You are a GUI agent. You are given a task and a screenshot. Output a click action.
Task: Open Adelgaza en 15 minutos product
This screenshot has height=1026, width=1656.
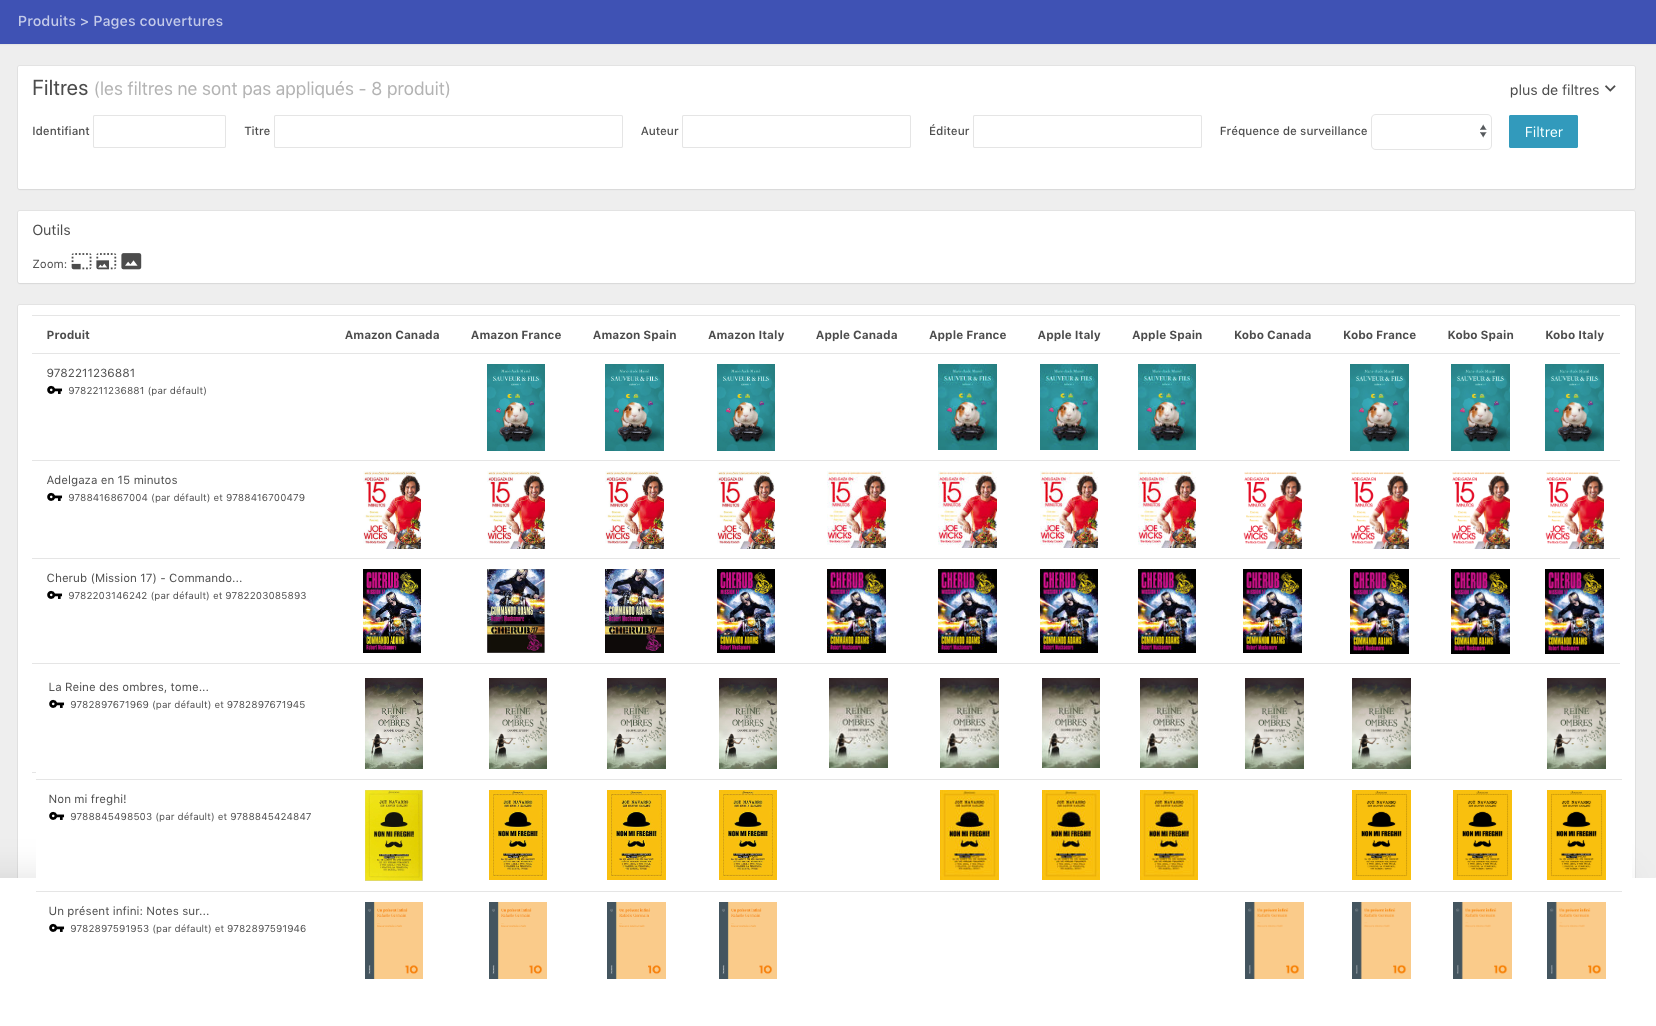coord(112,480)
